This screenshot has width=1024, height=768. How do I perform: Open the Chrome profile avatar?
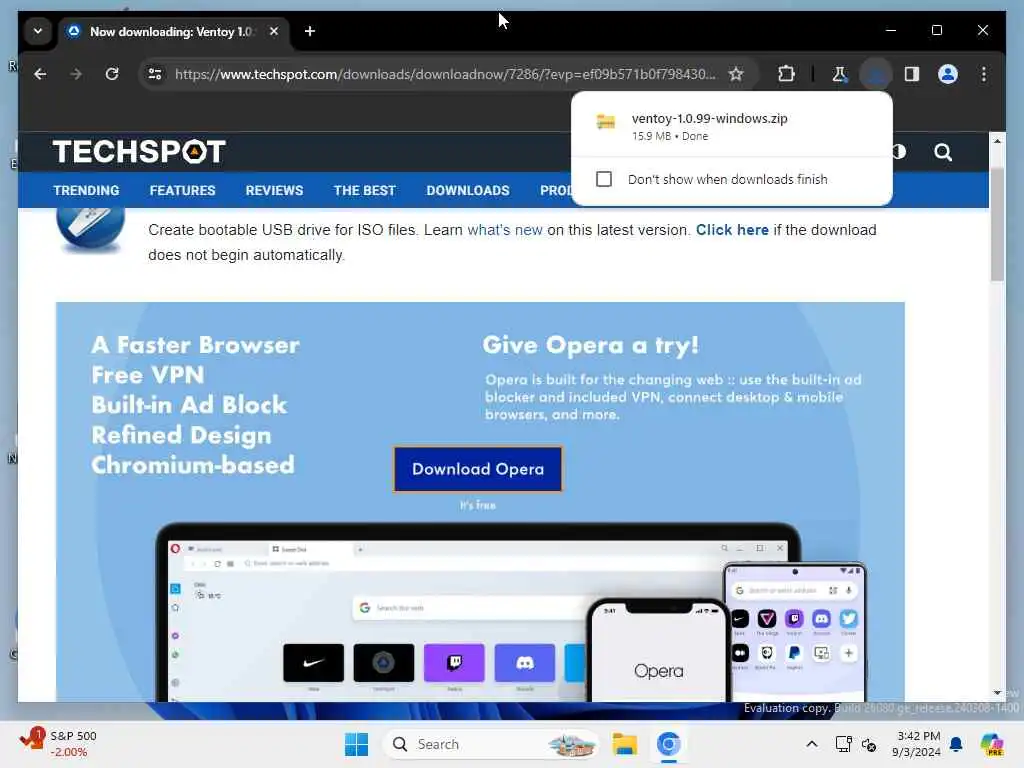coord(948,74)
